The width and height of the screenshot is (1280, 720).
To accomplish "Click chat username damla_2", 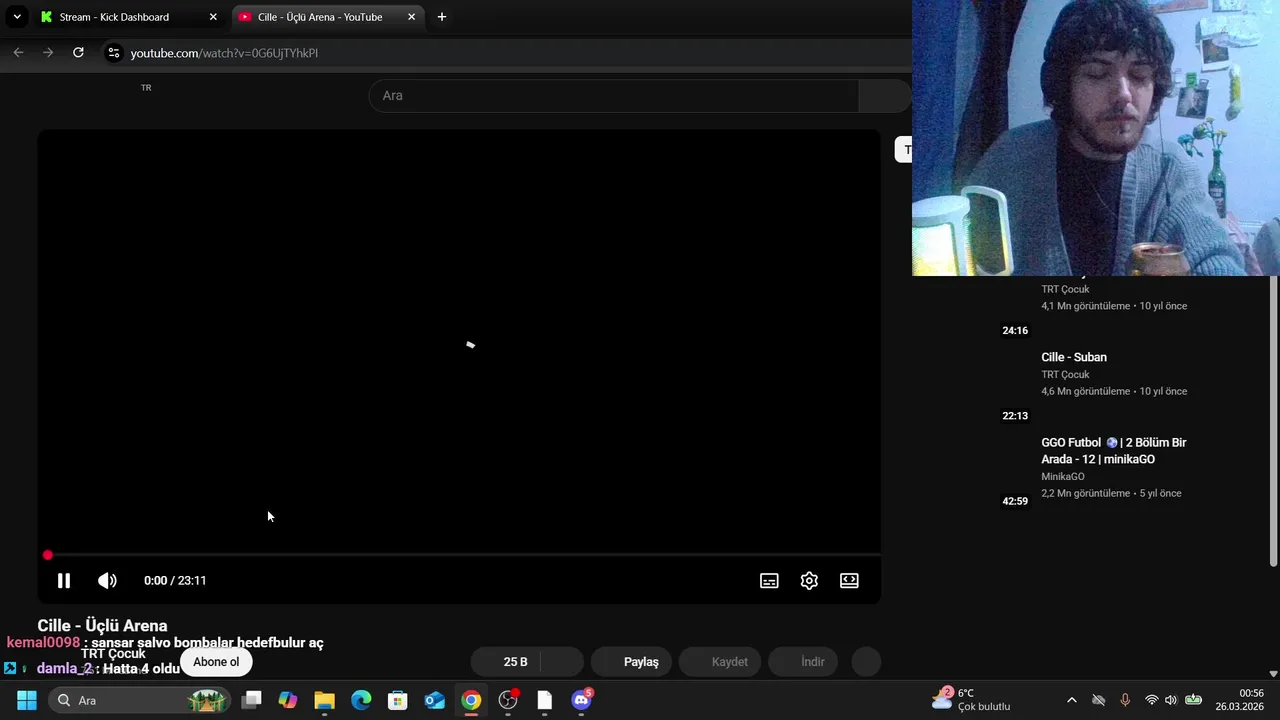I will pos(64,668).
